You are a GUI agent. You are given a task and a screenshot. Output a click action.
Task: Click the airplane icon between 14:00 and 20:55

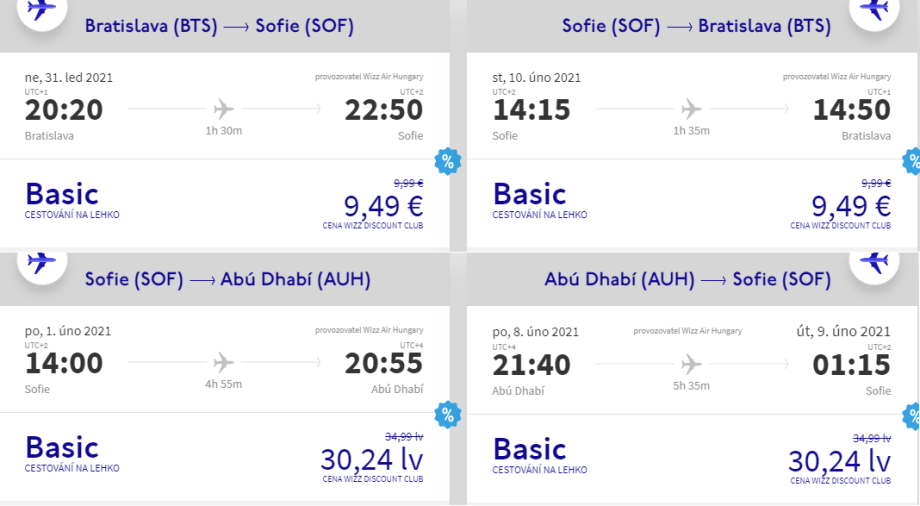click(x=224, y=362)
